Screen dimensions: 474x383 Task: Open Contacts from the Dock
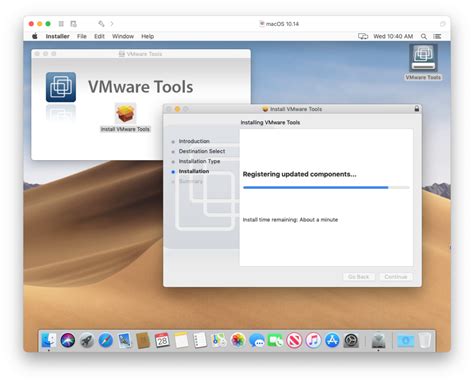point(143,340)
